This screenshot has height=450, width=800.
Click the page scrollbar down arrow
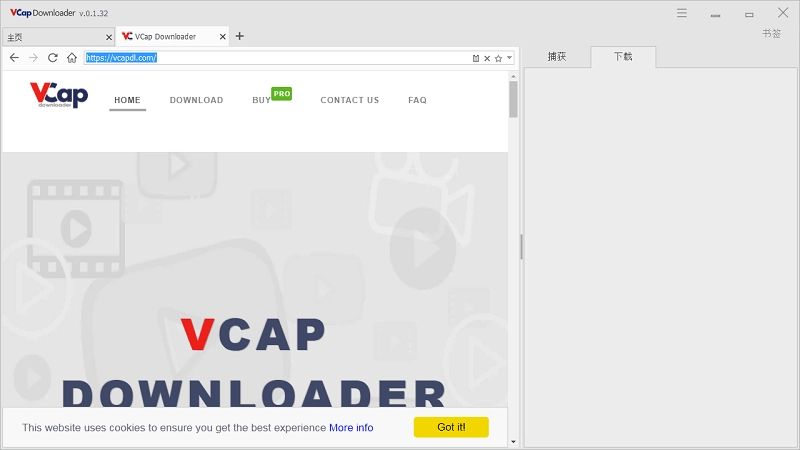pyautogui.click(x=513, y=442)
